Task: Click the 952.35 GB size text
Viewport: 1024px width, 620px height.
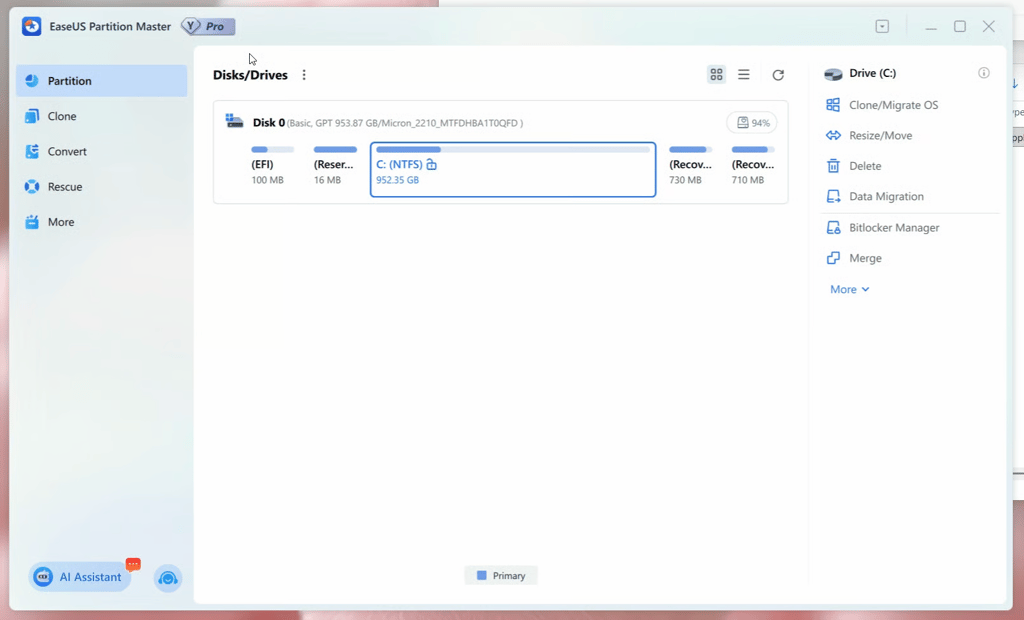Action: pyautogui.click(x=398, y=180)
